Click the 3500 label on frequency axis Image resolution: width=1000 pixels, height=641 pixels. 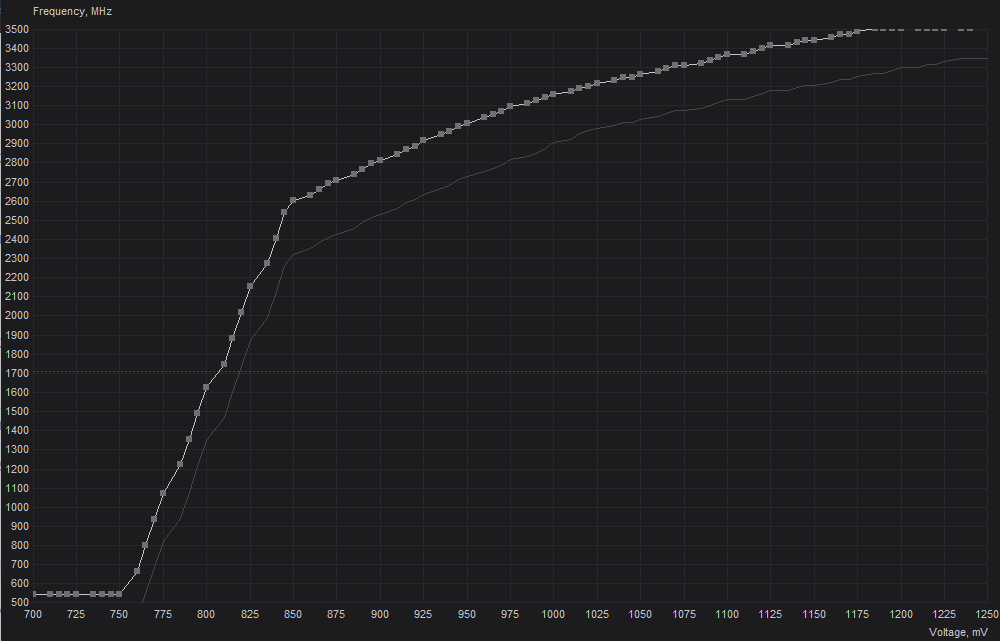(17, 29)
